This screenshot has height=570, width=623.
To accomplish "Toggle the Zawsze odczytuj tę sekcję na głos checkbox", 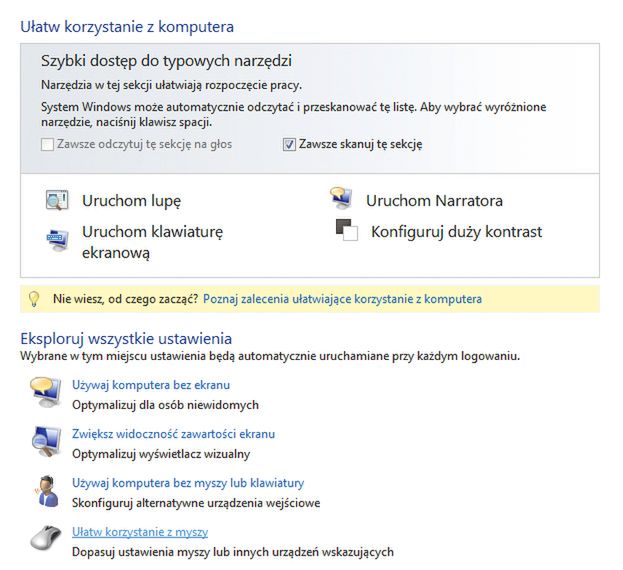I will 48,144.
